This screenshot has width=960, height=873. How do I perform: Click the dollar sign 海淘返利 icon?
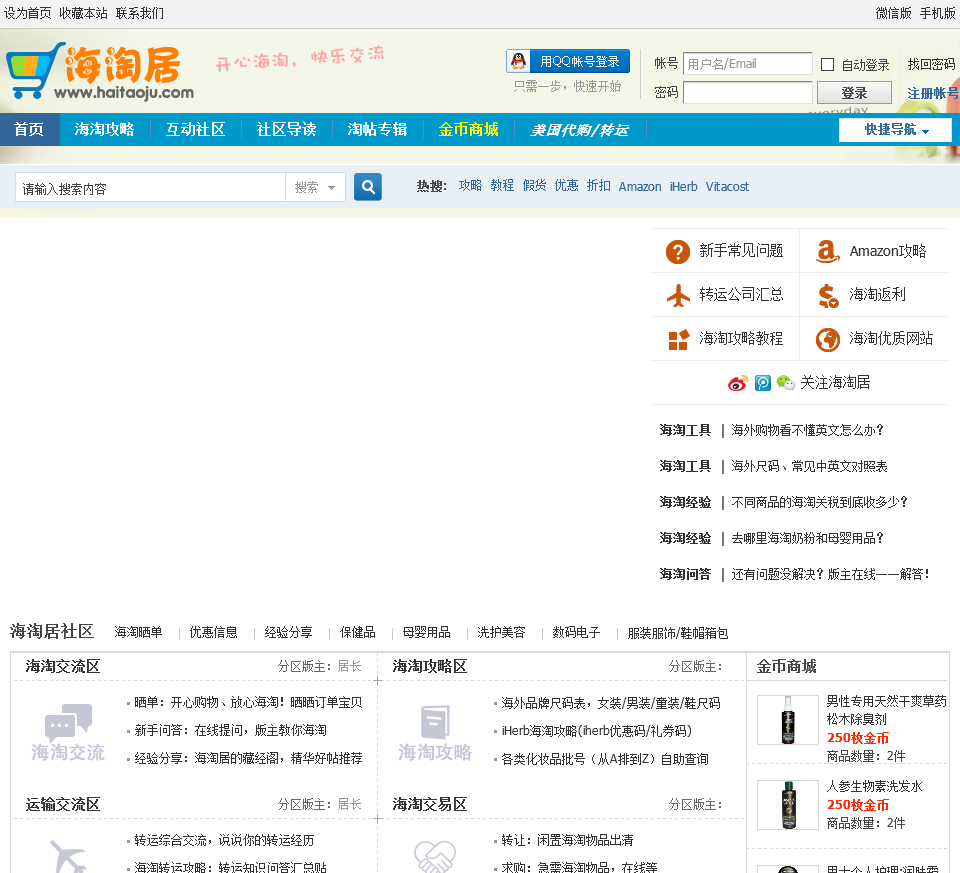(828, 296)
